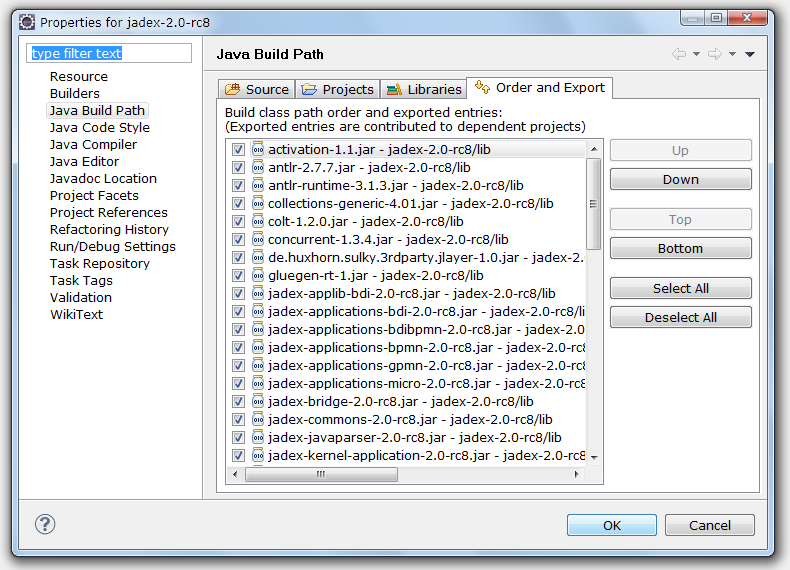Move the entry with the Down button
Screen dimensions: 790x570
680,180
